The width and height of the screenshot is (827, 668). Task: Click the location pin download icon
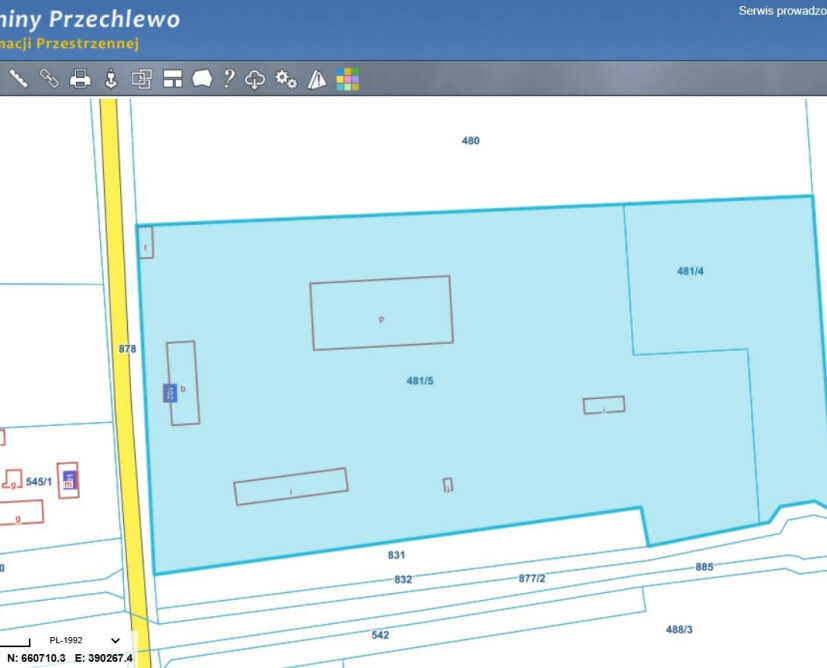[111, 79]
